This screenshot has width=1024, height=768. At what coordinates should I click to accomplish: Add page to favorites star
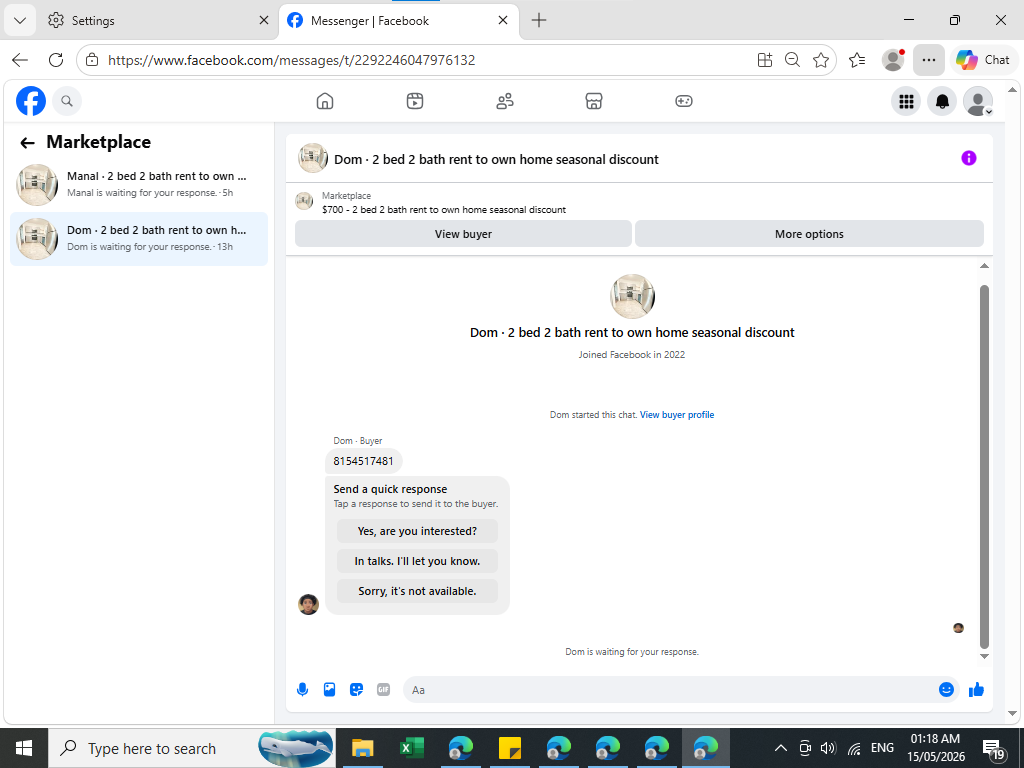click(821, 60)
